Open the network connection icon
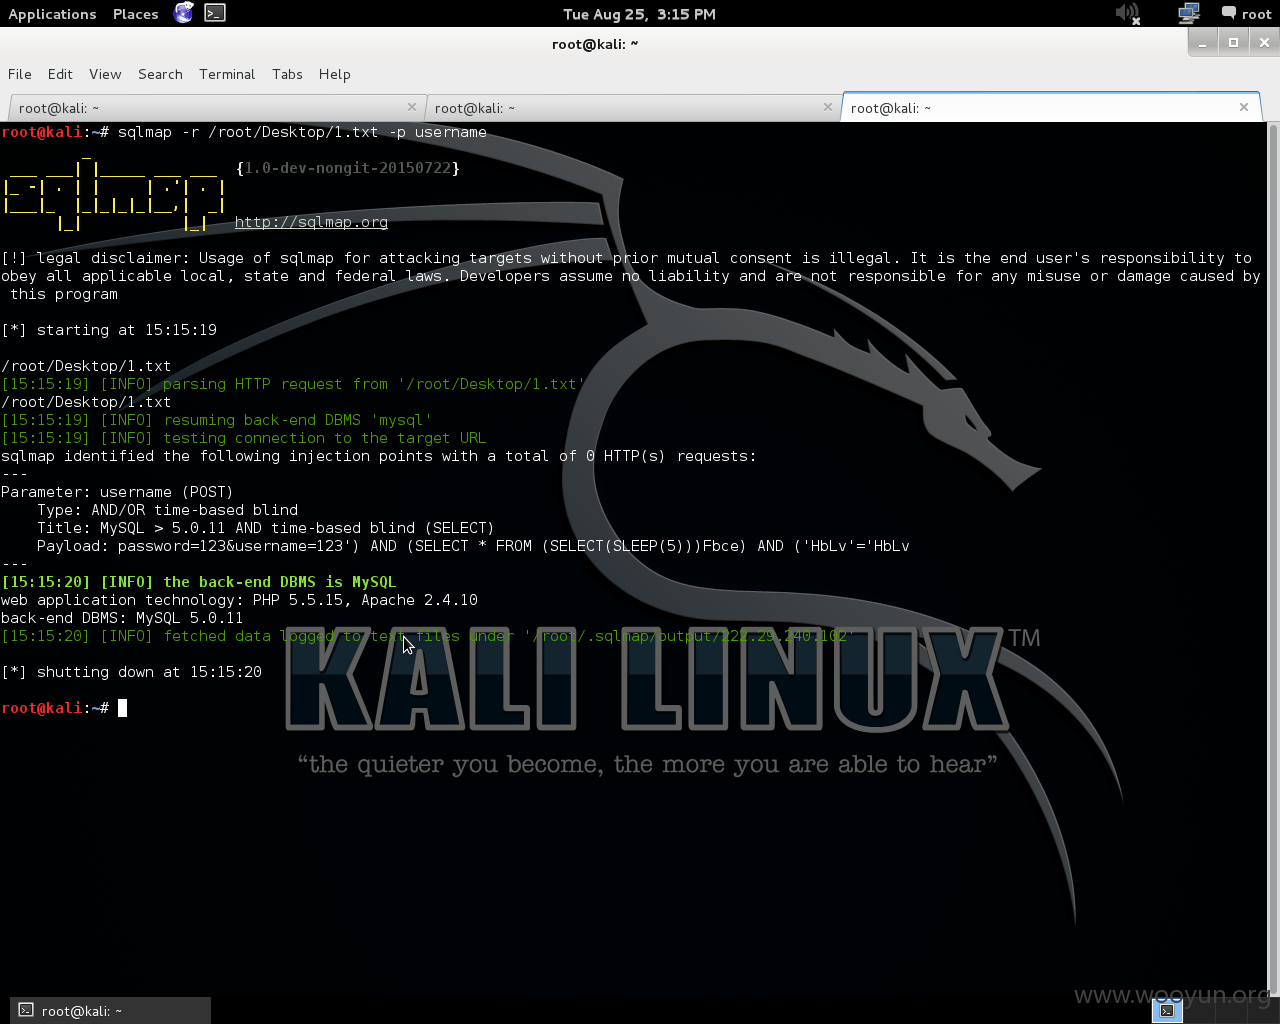The image size is (1280, 1024). (x=1189, y=13)
